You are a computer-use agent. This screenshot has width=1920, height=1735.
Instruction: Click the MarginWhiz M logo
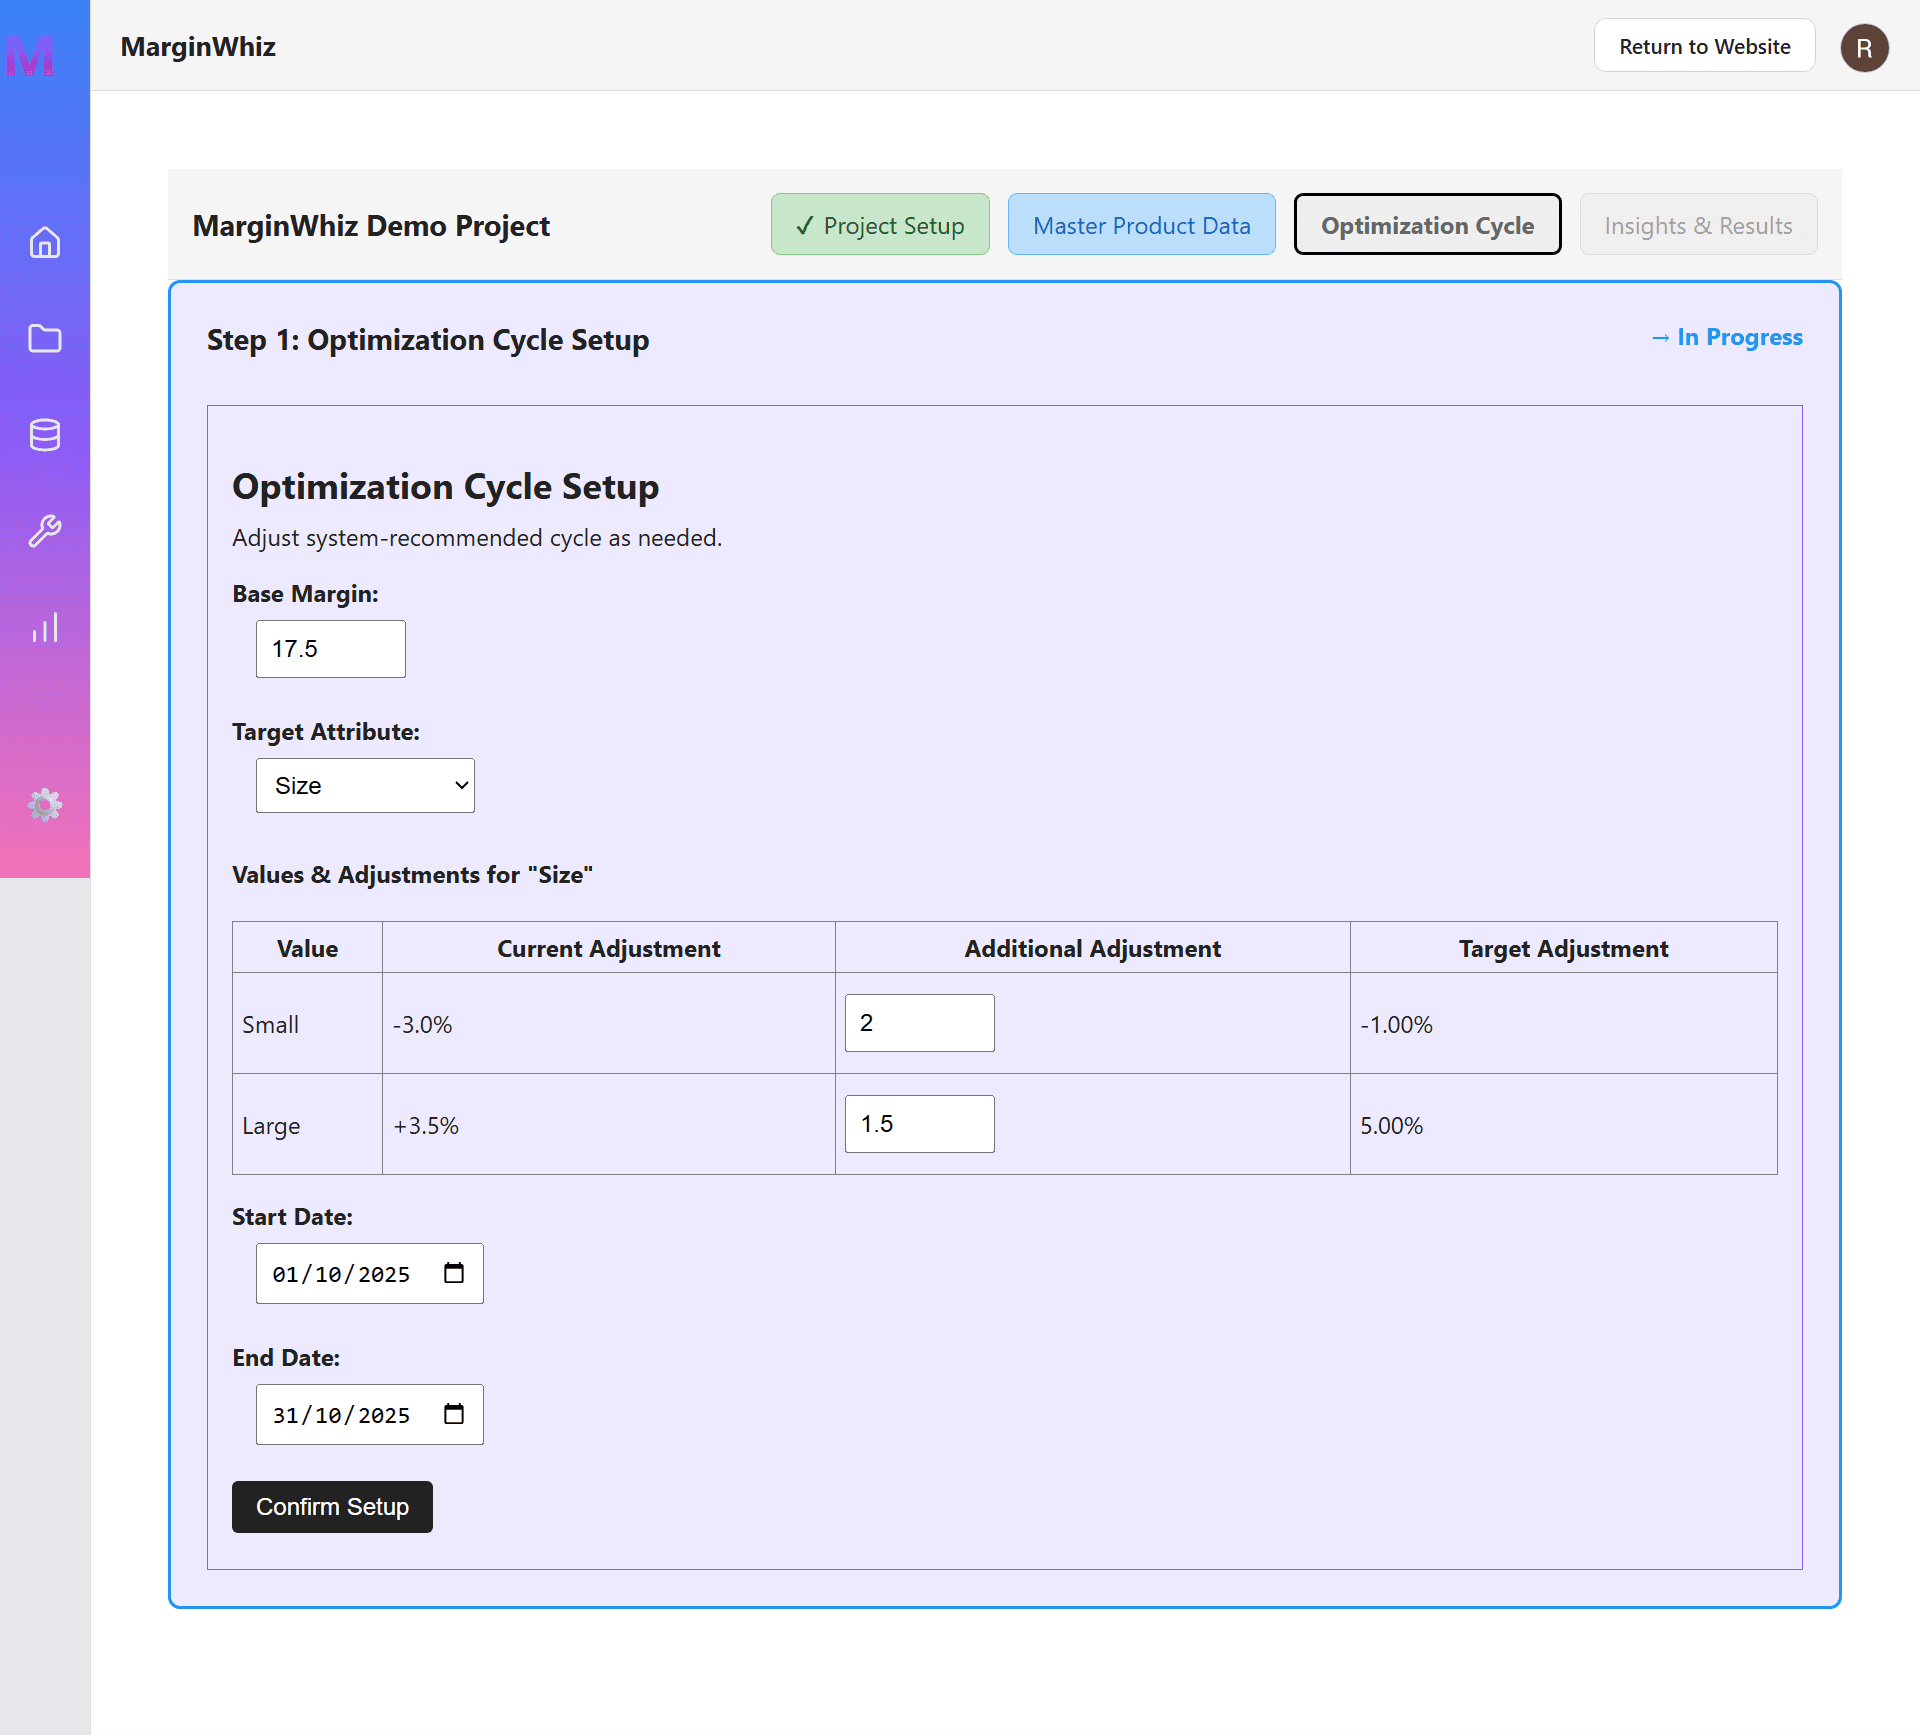(30, 57)
